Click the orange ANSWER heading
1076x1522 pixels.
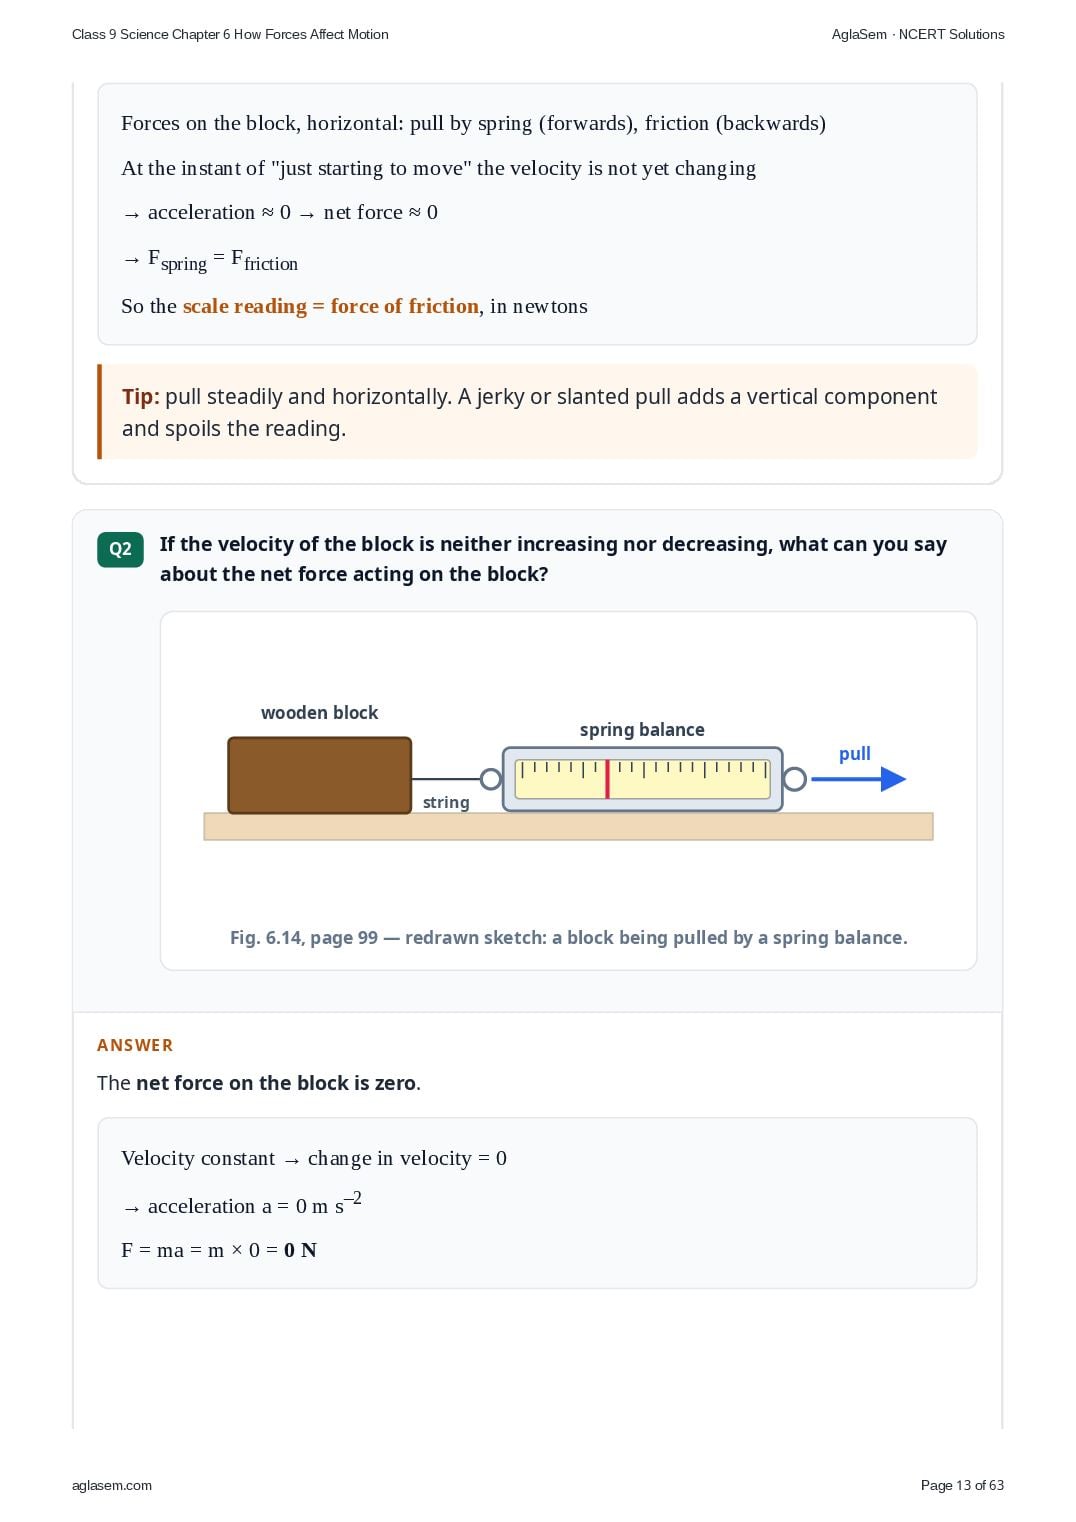point(135,1045)
